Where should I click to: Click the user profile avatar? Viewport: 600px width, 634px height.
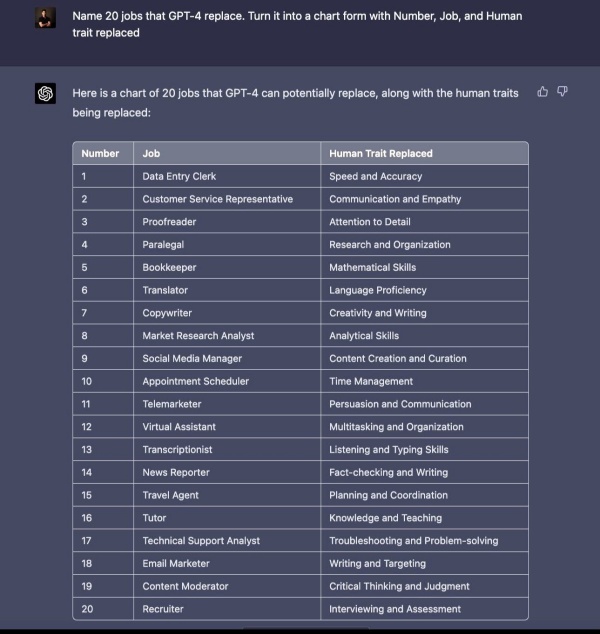45,17
